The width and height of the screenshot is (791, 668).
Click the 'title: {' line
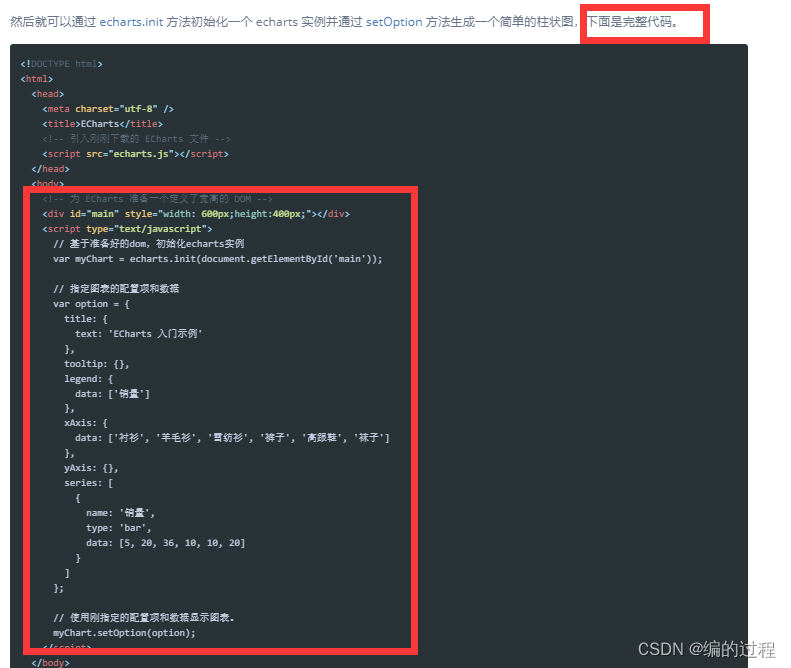pyautogui.click(x=86, y=319)
